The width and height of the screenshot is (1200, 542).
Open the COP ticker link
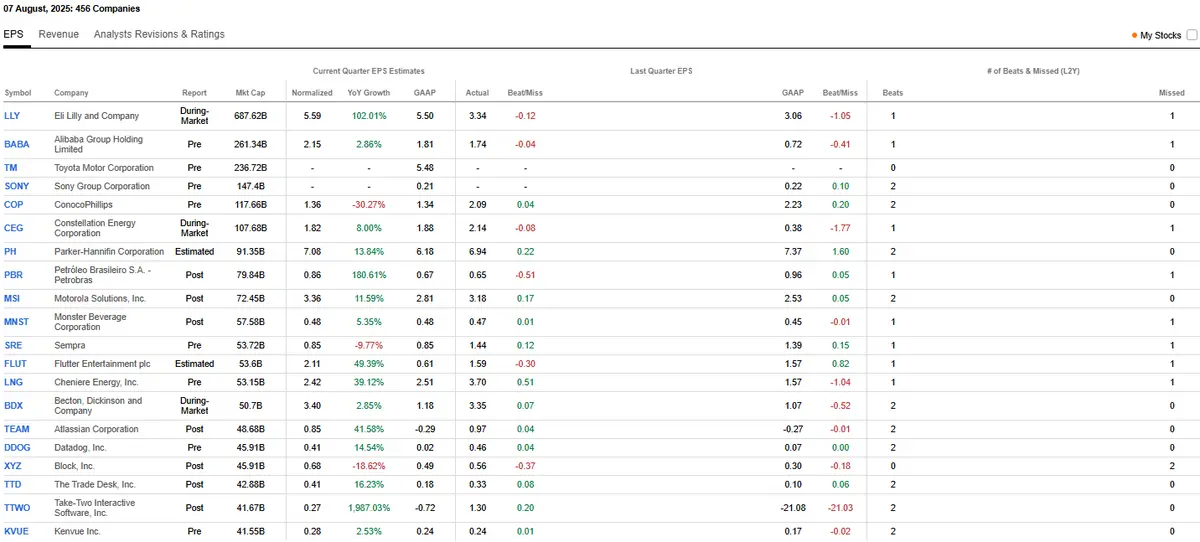pos(13,204)
